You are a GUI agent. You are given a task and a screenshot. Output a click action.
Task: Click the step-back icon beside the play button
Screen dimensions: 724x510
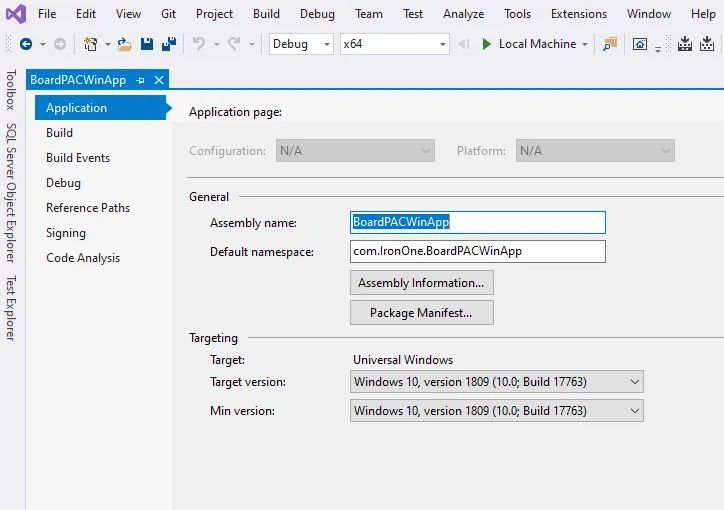point(464,44)
